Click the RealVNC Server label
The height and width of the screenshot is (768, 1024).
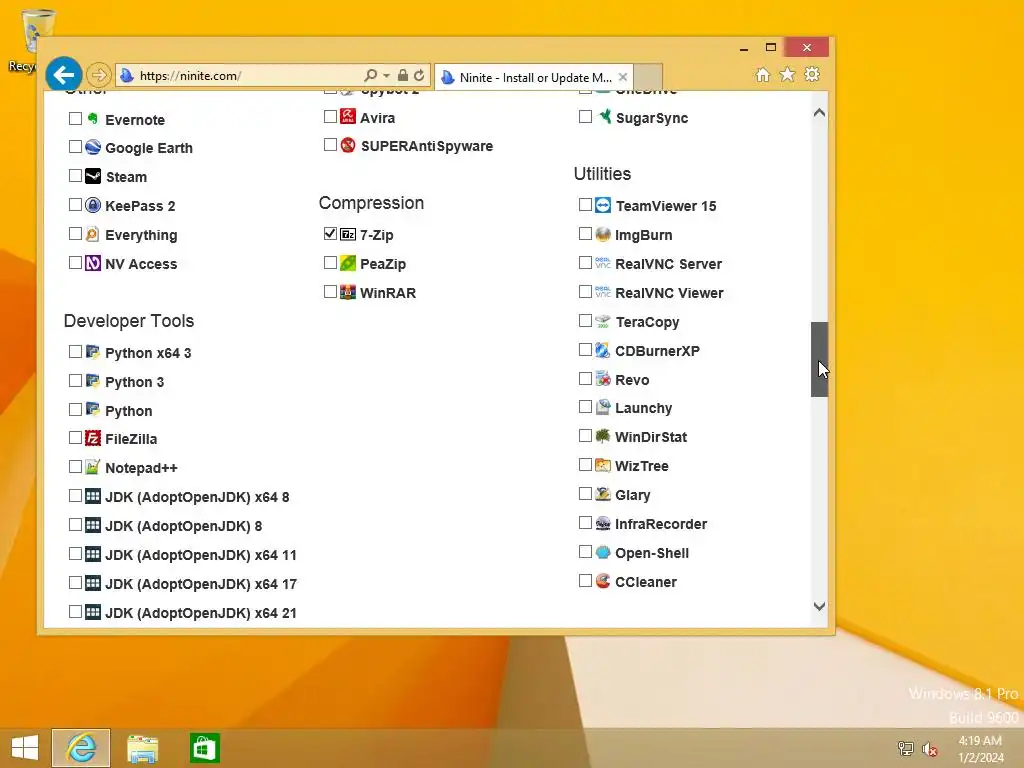tap(668, 264)
